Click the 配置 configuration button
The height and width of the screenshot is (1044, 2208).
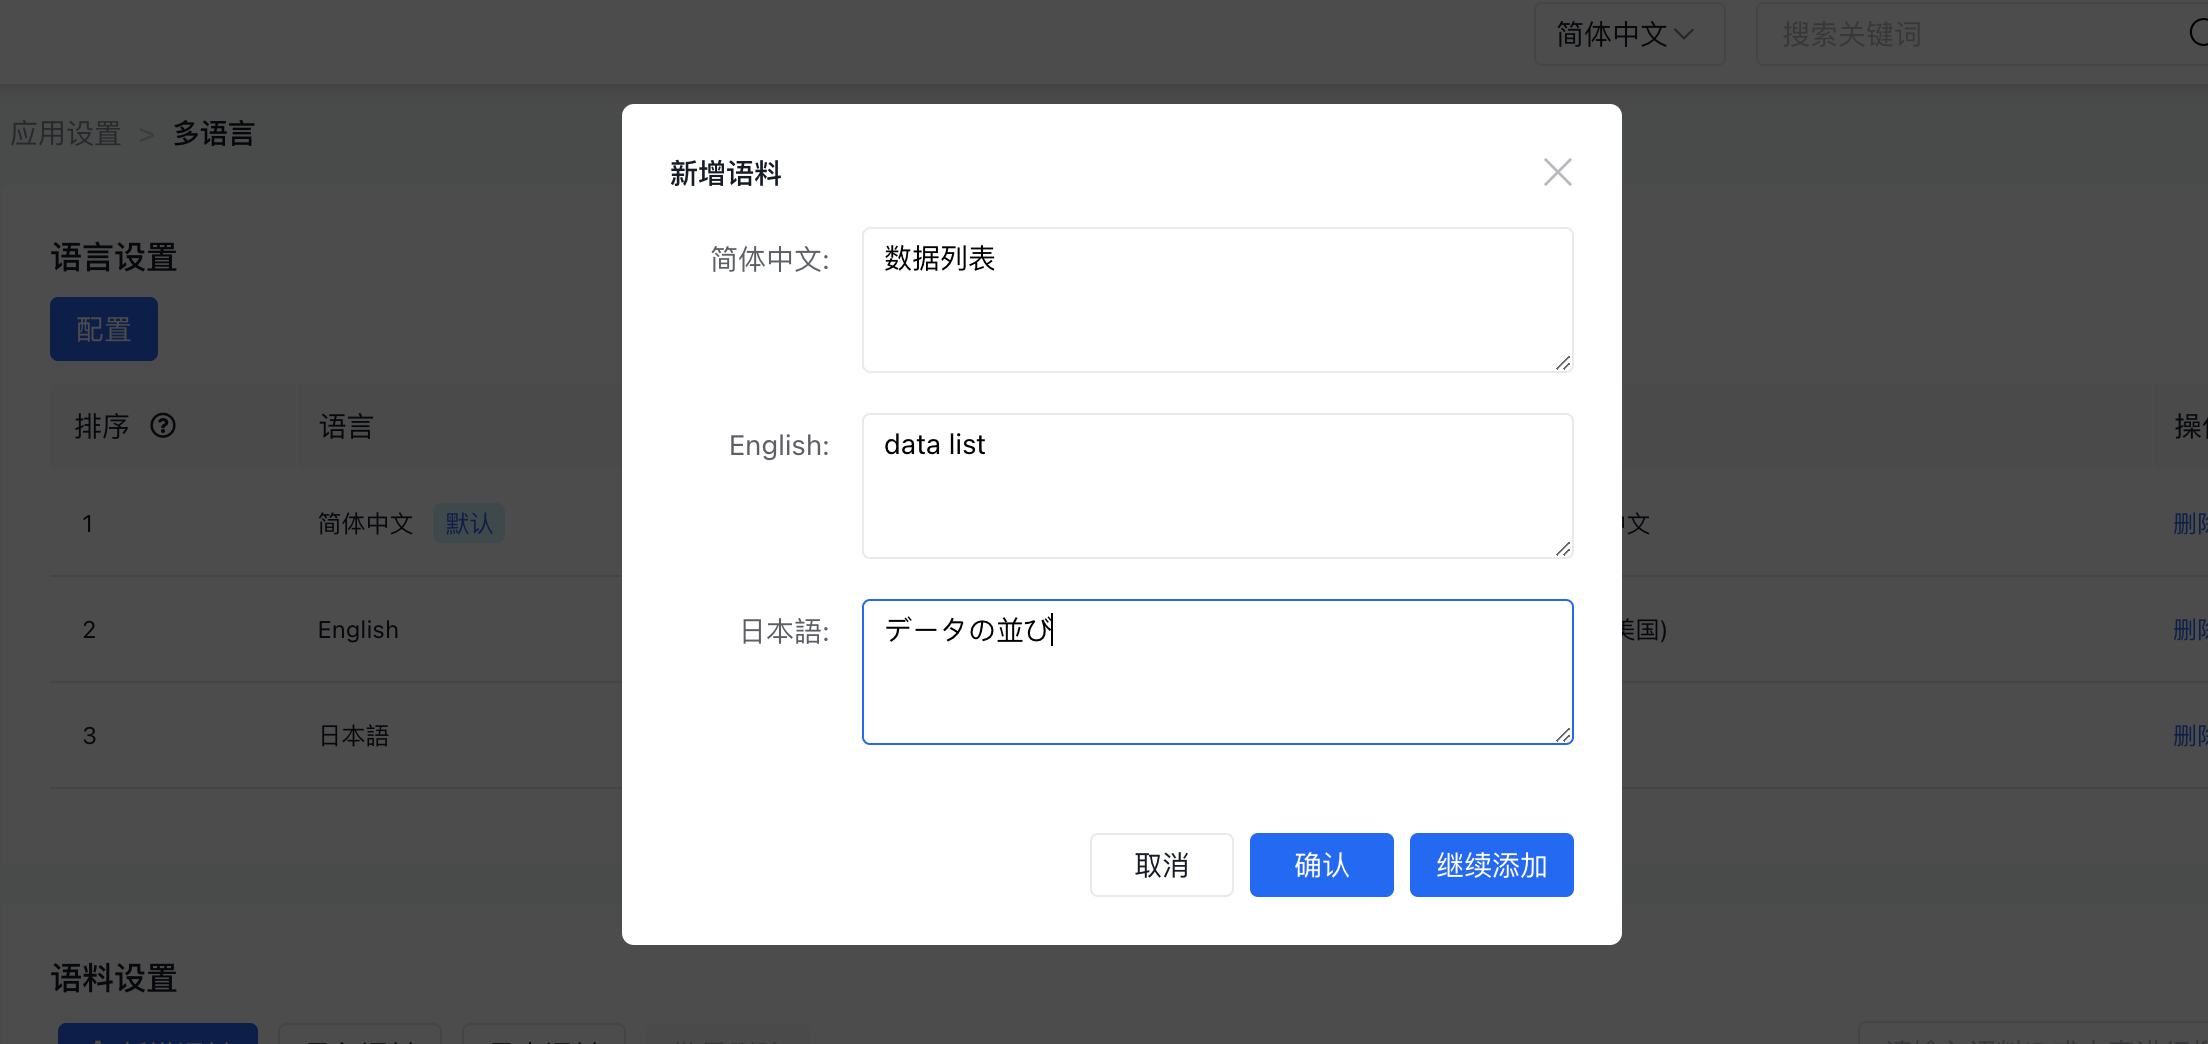[x=103, y=328]
